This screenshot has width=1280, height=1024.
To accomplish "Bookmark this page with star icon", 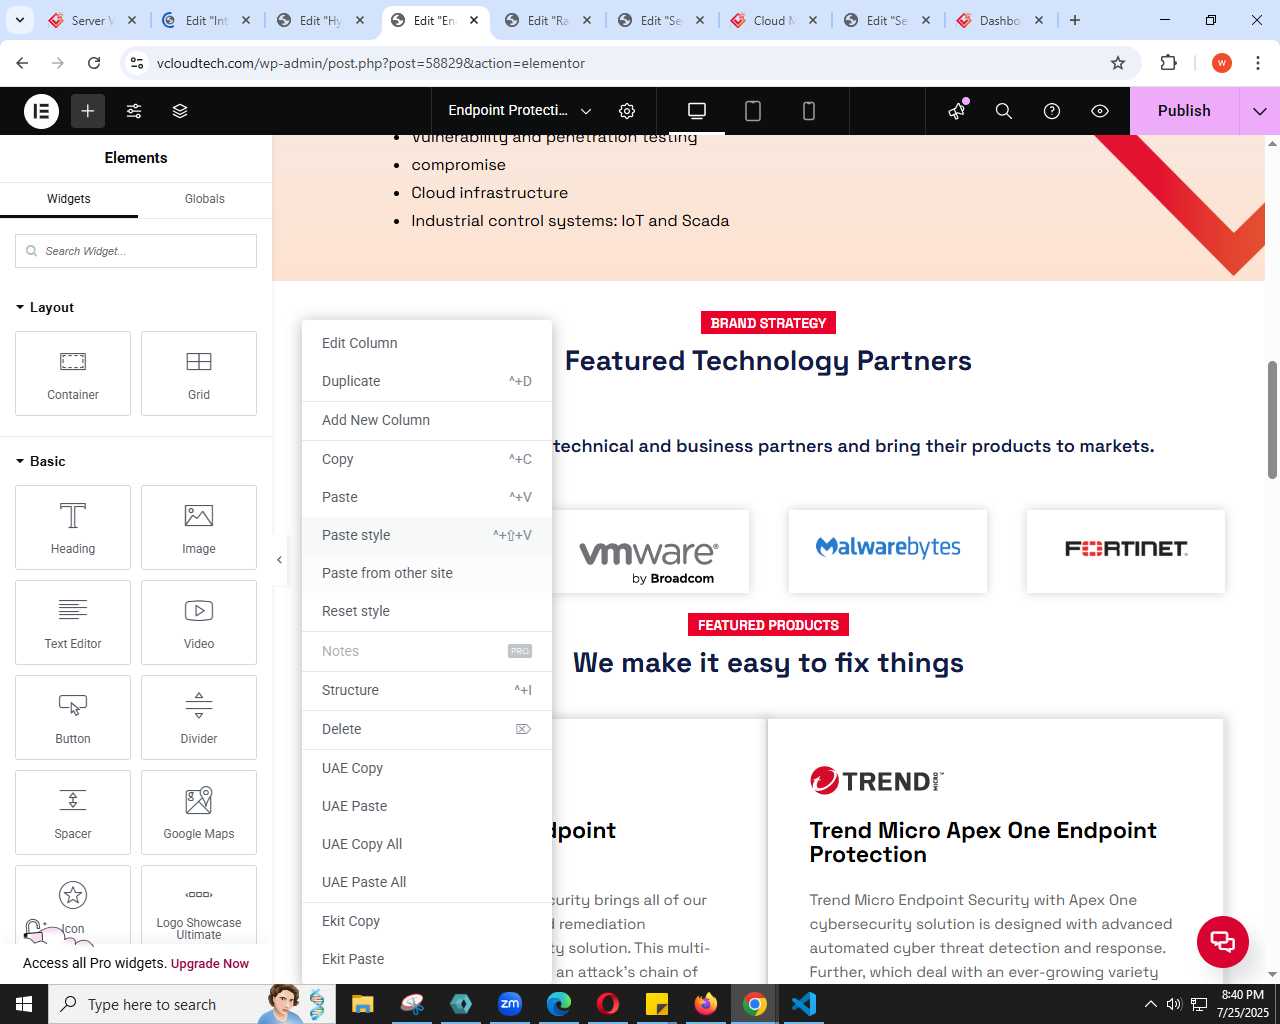I will coord(1118,63).
